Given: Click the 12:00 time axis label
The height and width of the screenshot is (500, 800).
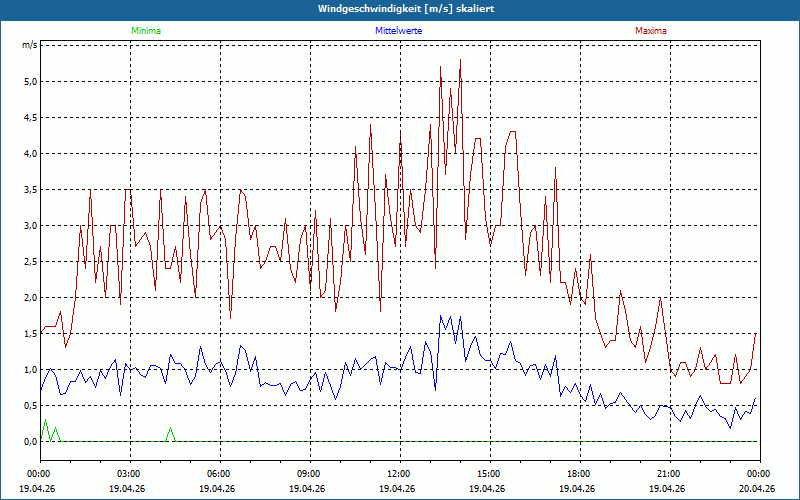Looking at the screenshot, I should [399, 474].
